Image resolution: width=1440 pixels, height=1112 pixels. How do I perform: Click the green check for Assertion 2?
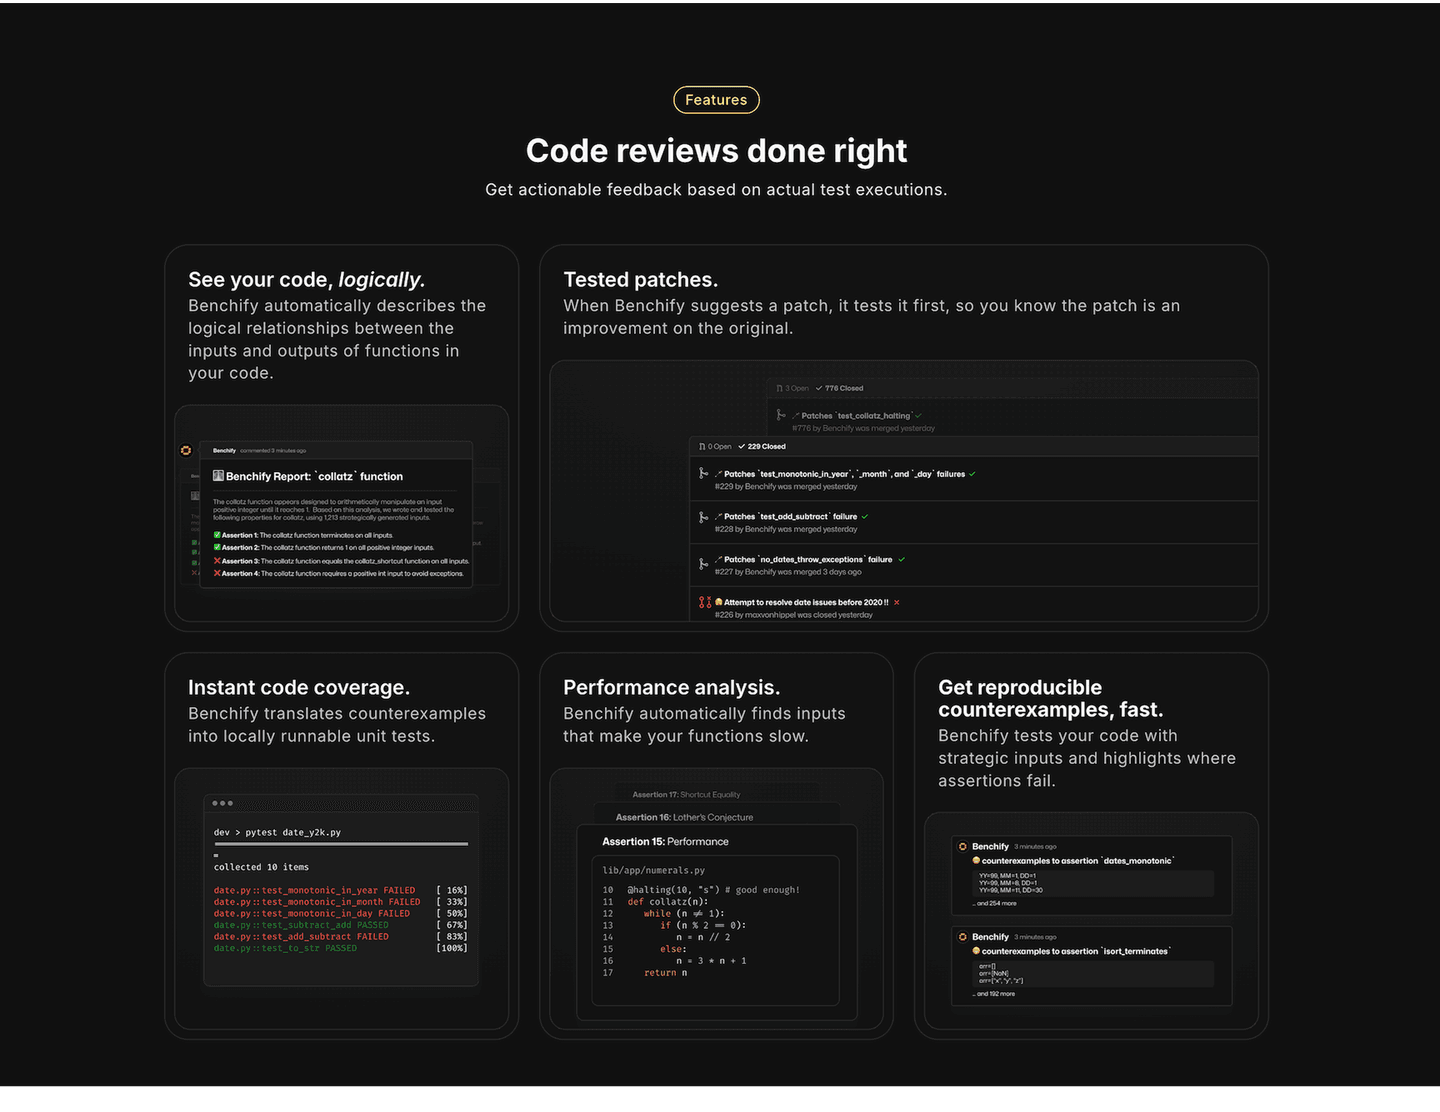coord(217,547)
